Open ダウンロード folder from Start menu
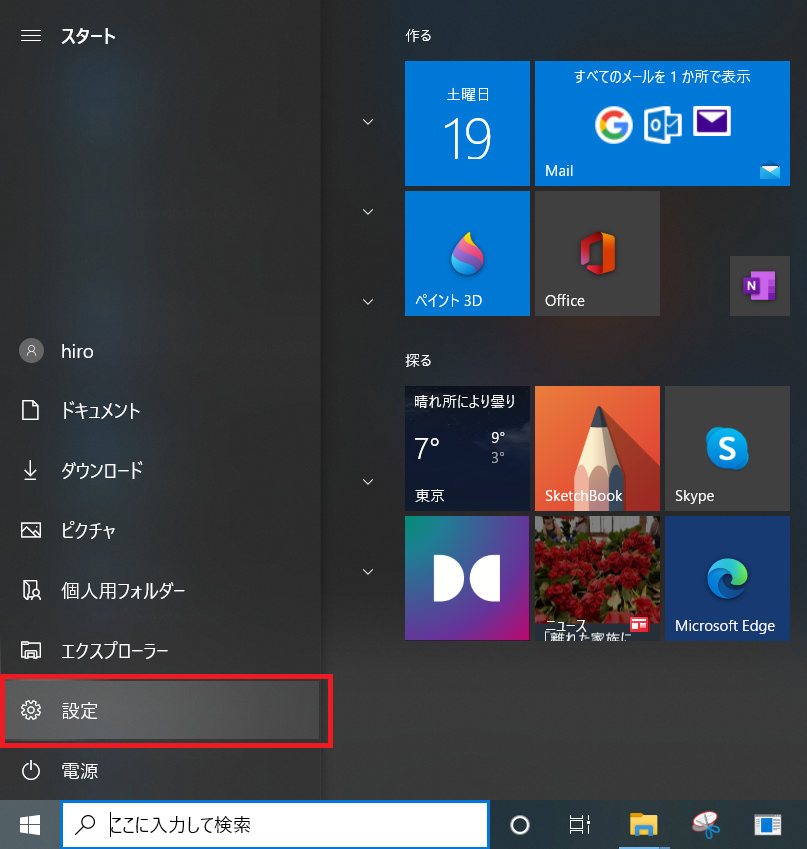The width and height of the screenshot is (807, 849). coord(162,471)
